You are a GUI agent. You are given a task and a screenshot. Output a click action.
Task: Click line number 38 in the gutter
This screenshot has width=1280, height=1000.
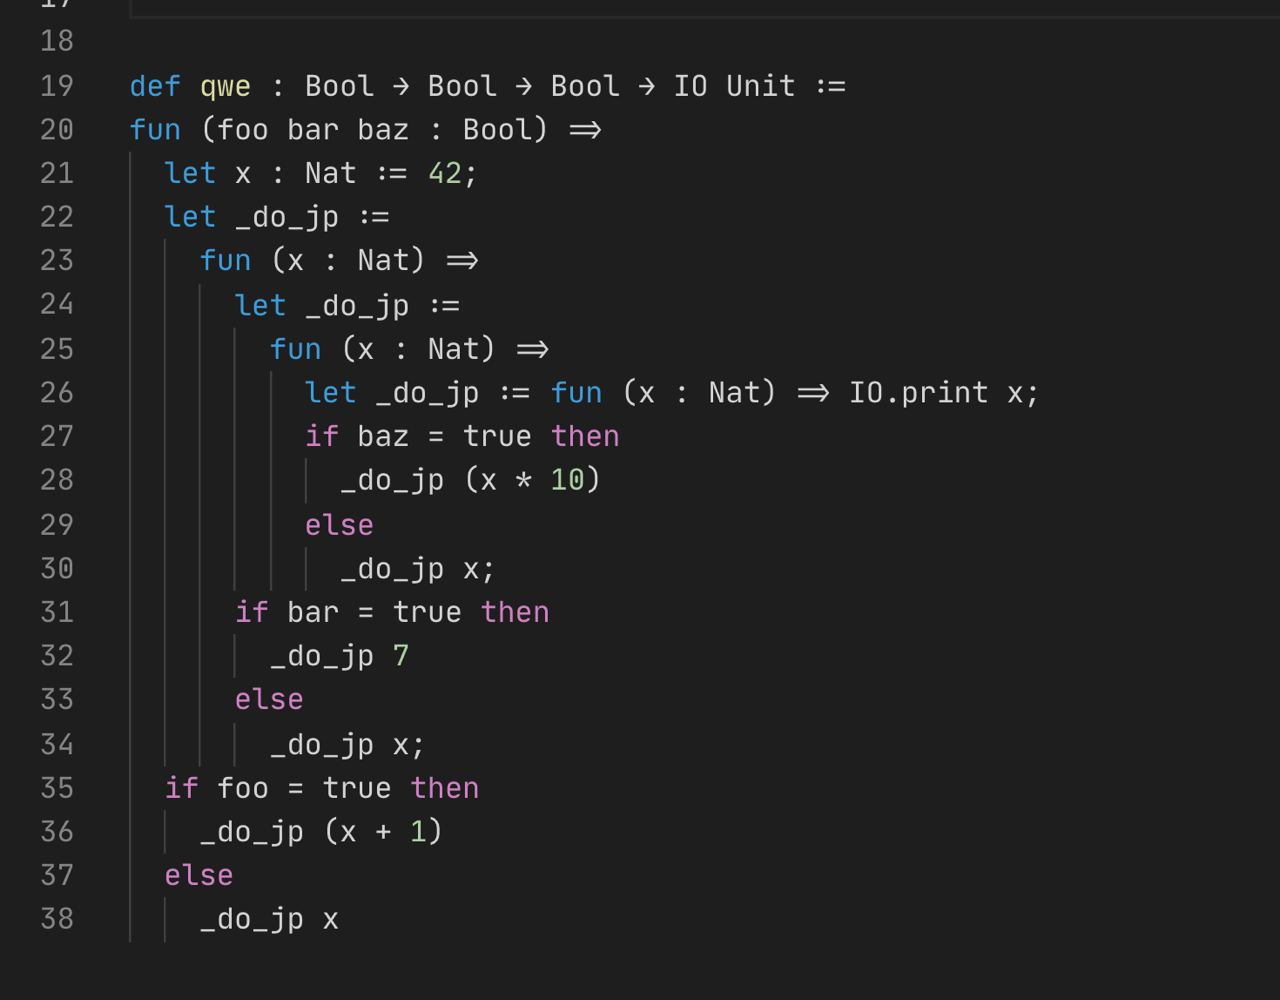(57, 920)
